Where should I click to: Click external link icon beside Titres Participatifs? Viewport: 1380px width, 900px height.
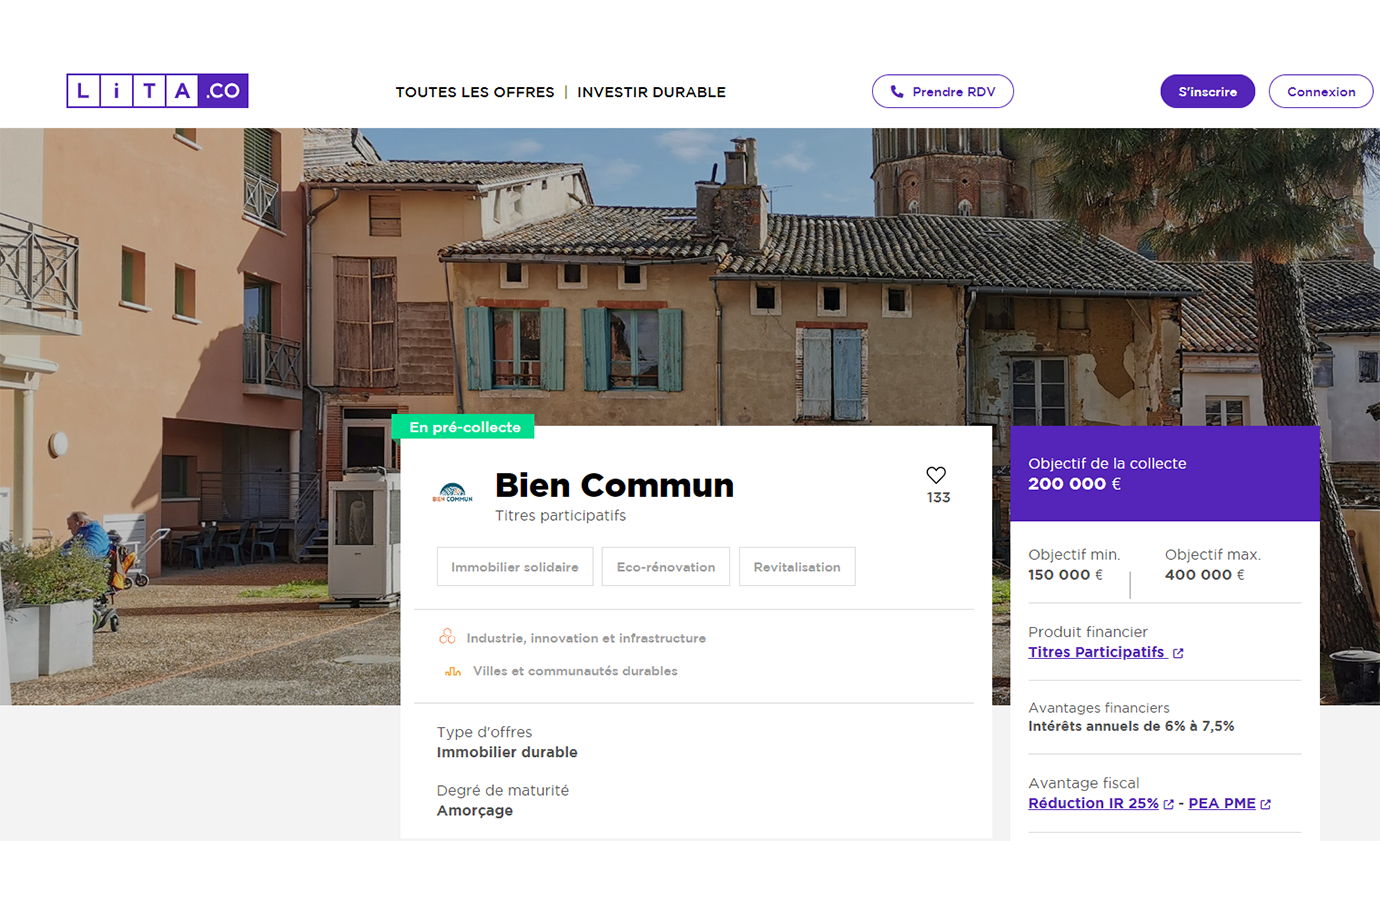pyautogui.click(x=1178, y=653)
